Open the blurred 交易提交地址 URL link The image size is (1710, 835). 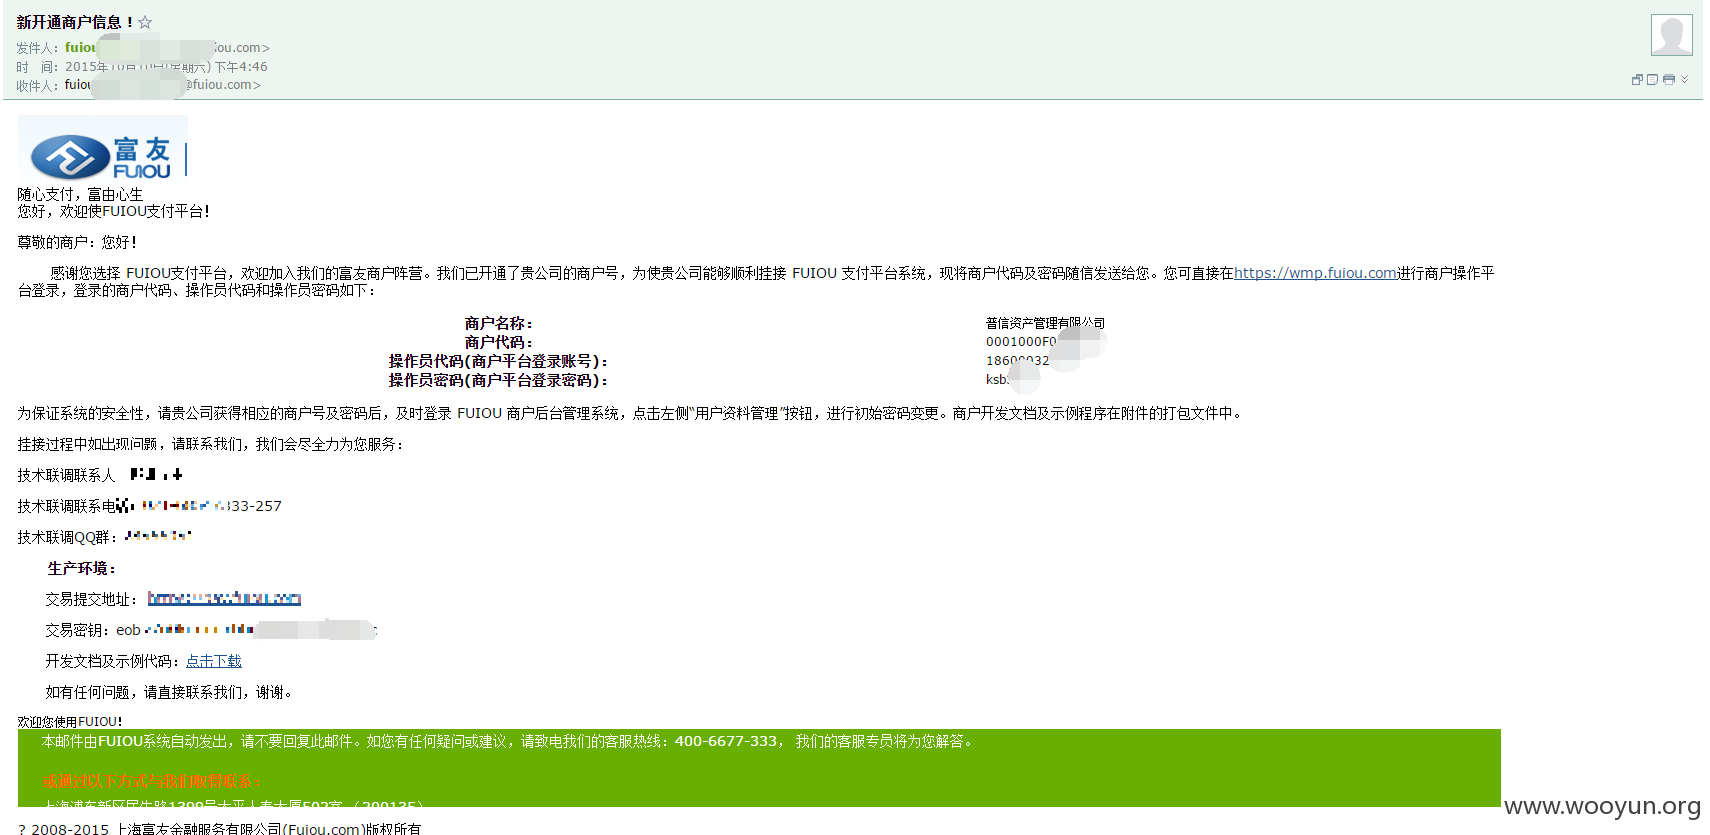[x=224, y=598]
